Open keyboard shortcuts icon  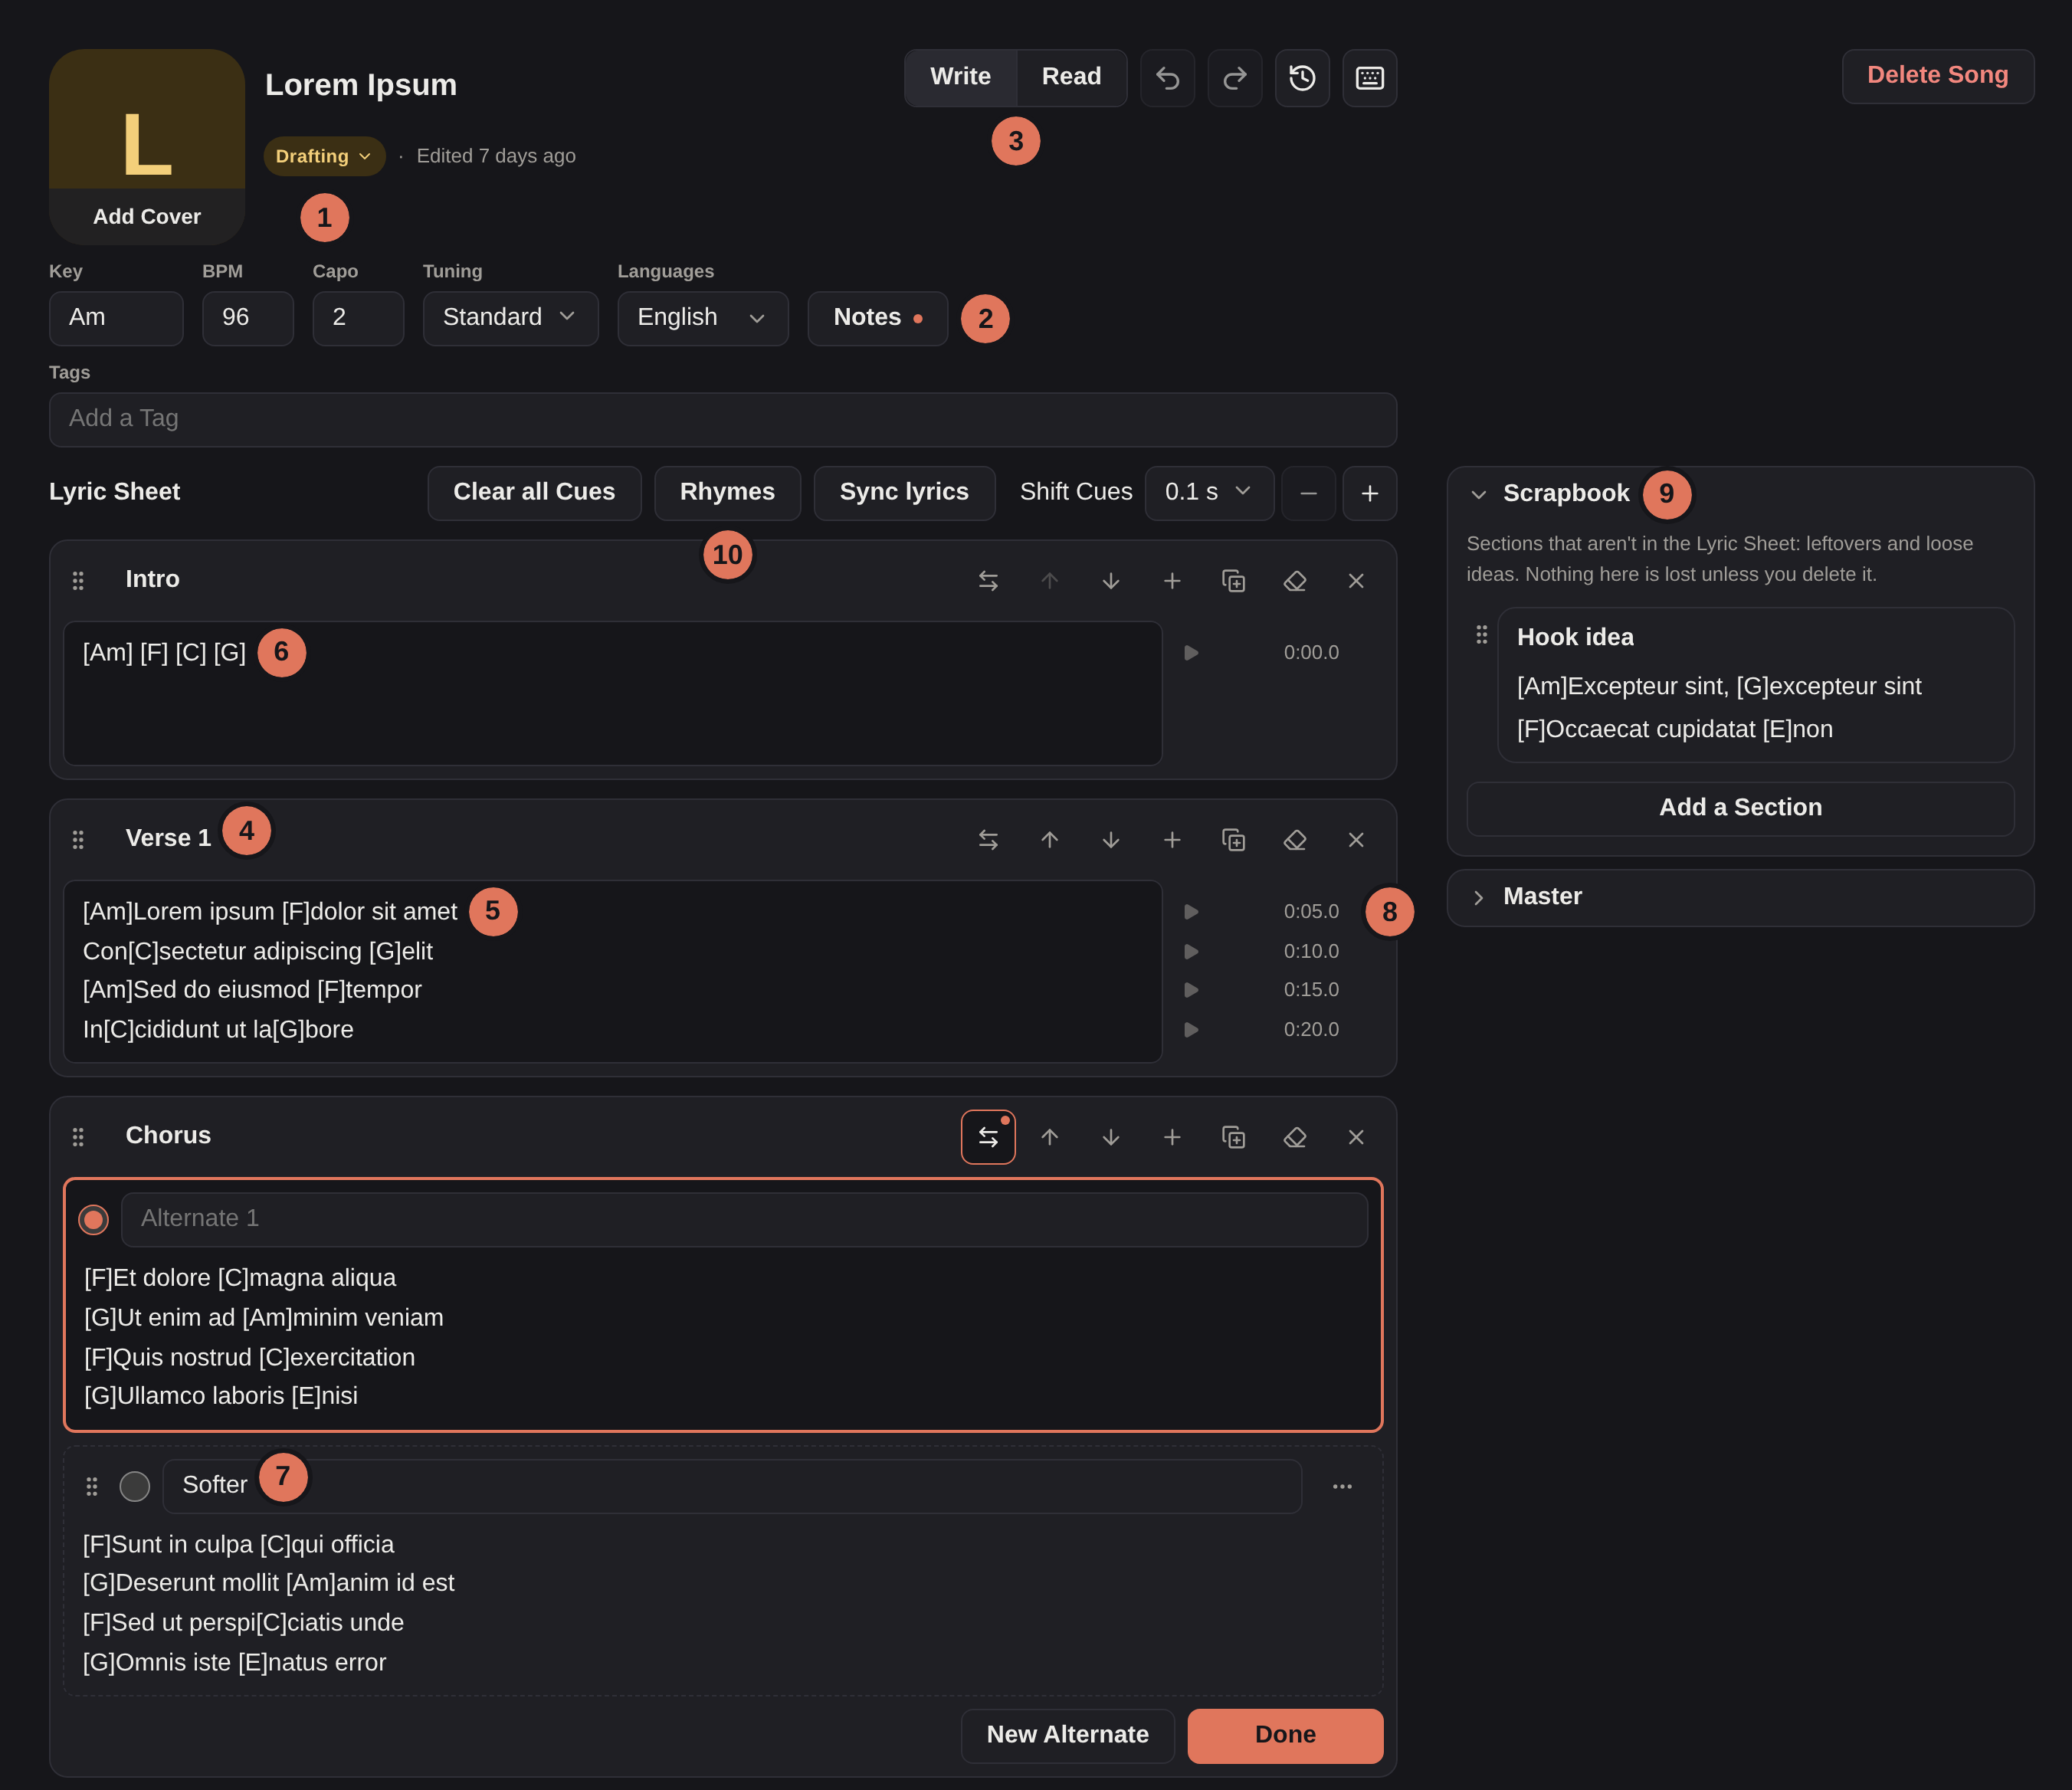point(1369,78)
